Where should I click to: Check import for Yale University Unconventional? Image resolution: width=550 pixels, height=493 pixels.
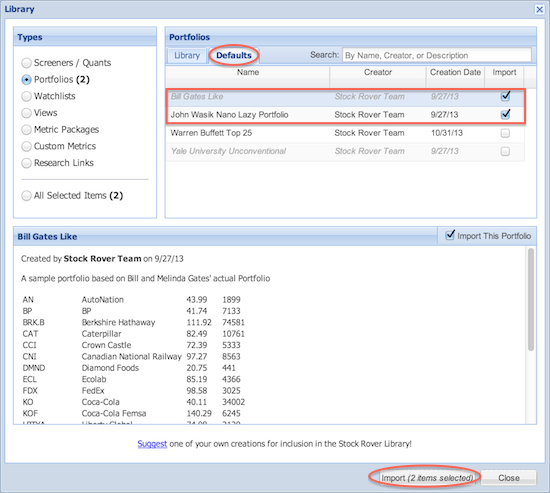(505, 151)
